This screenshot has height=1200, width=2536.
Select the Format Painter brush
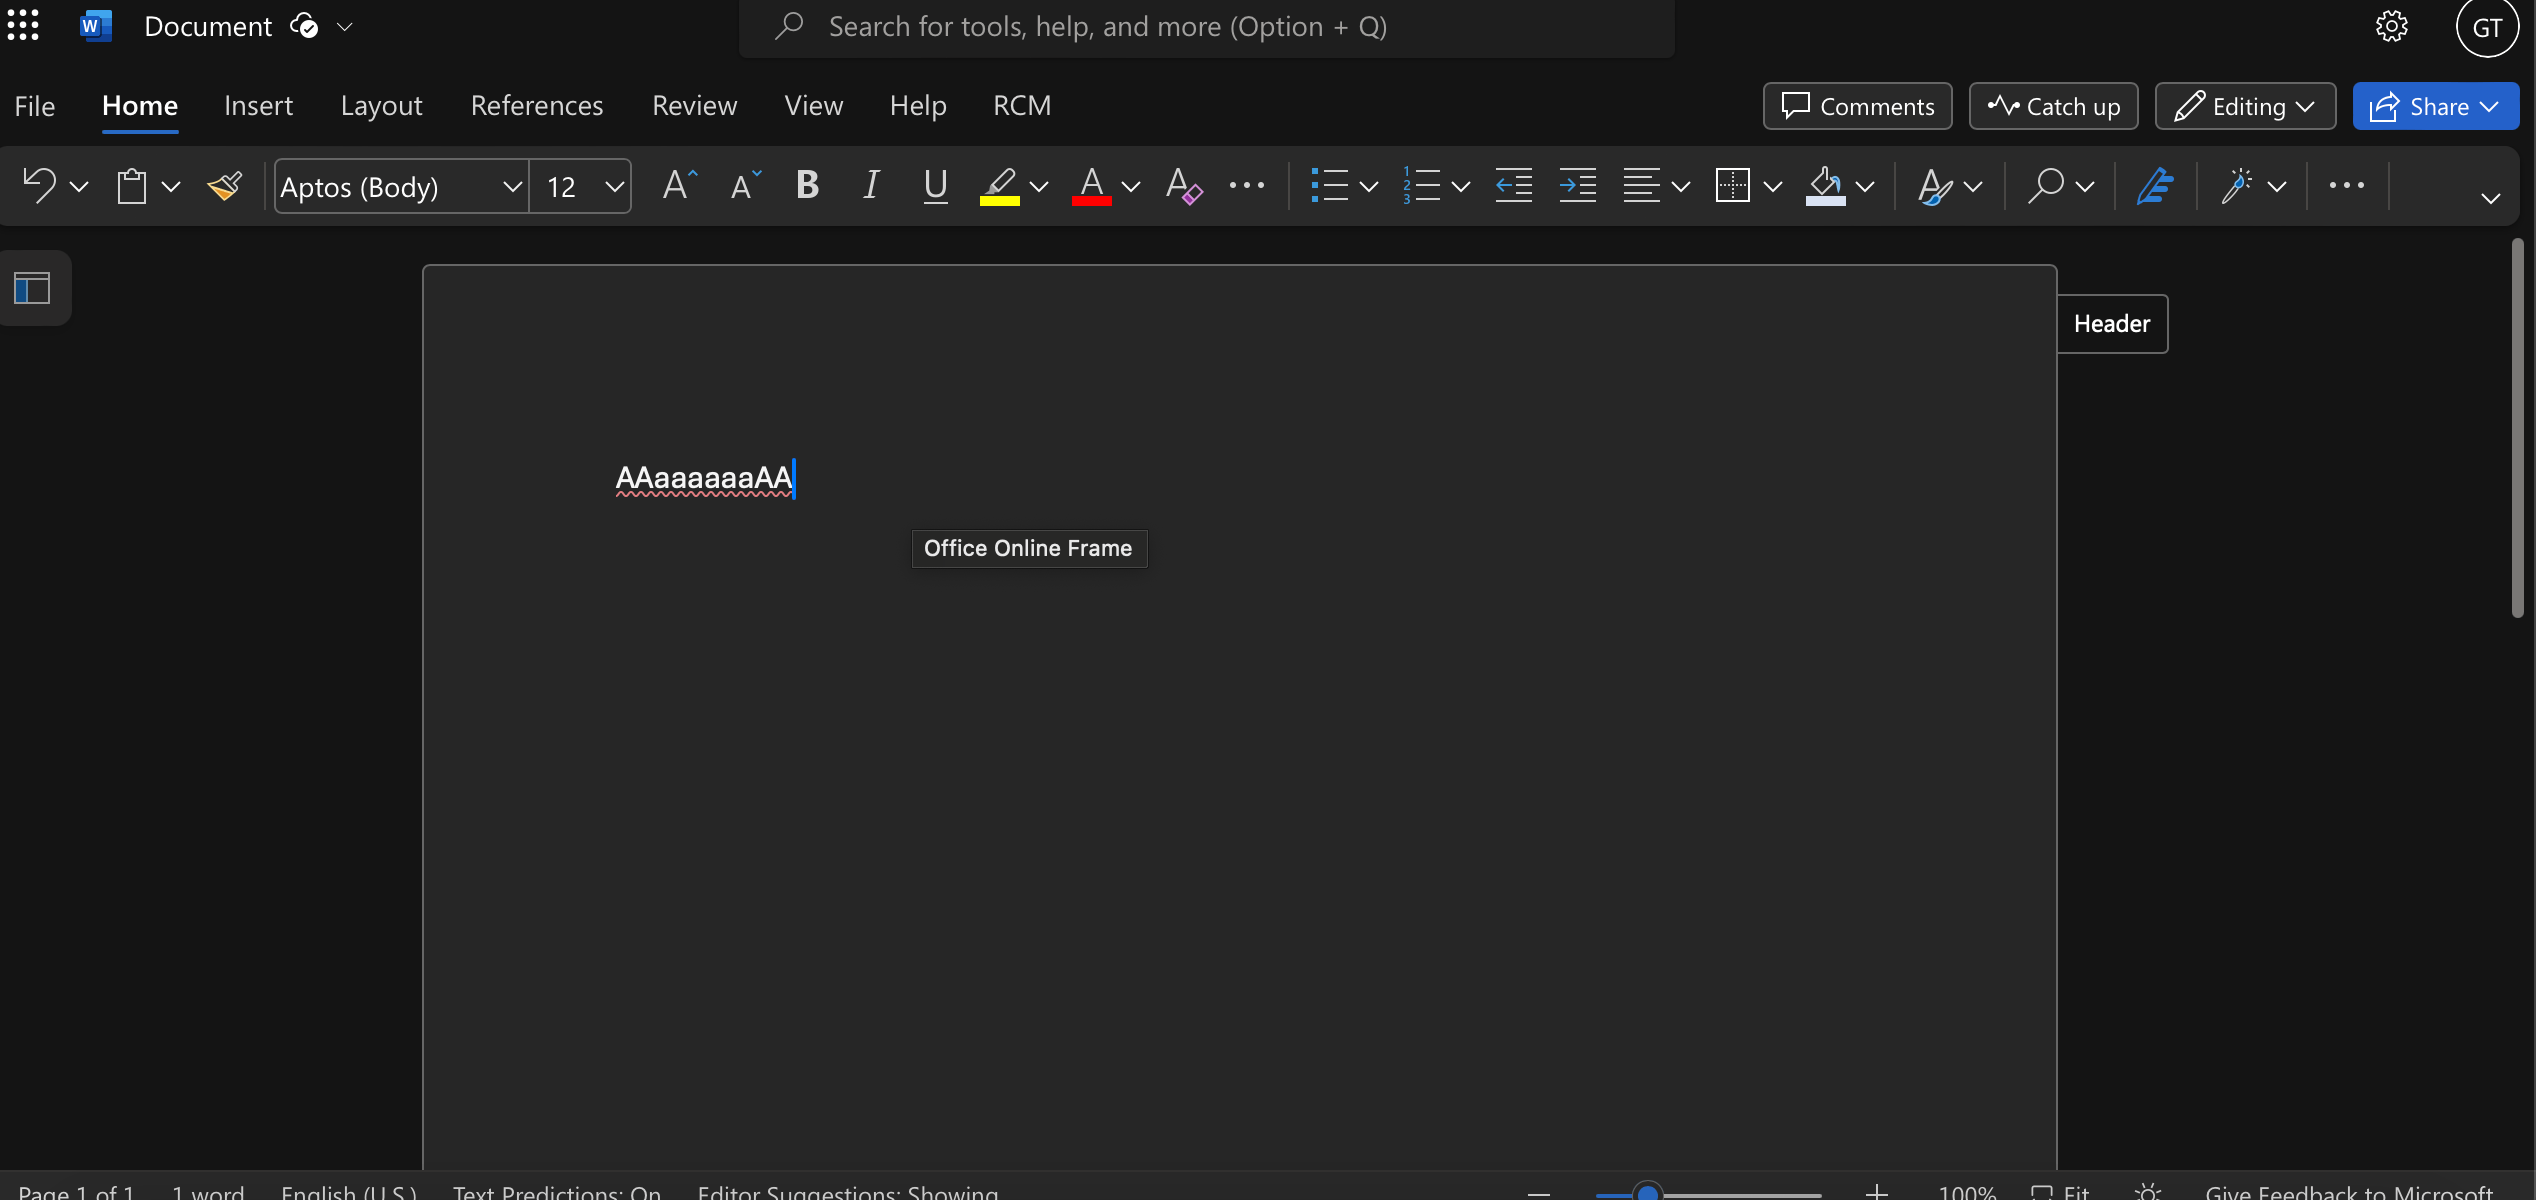coord(225,186)
